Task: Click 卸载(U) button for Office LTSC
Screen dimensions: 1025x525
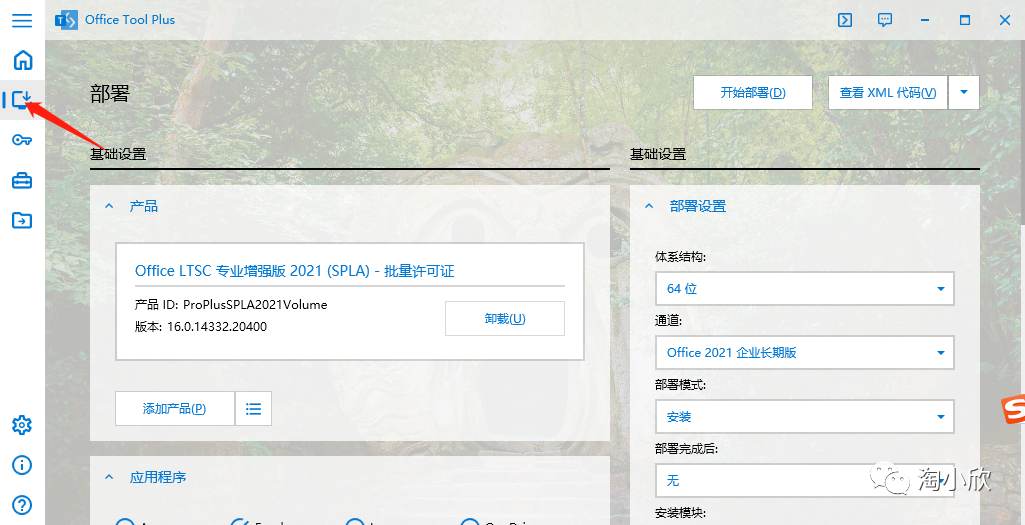Action: (505, 318)
